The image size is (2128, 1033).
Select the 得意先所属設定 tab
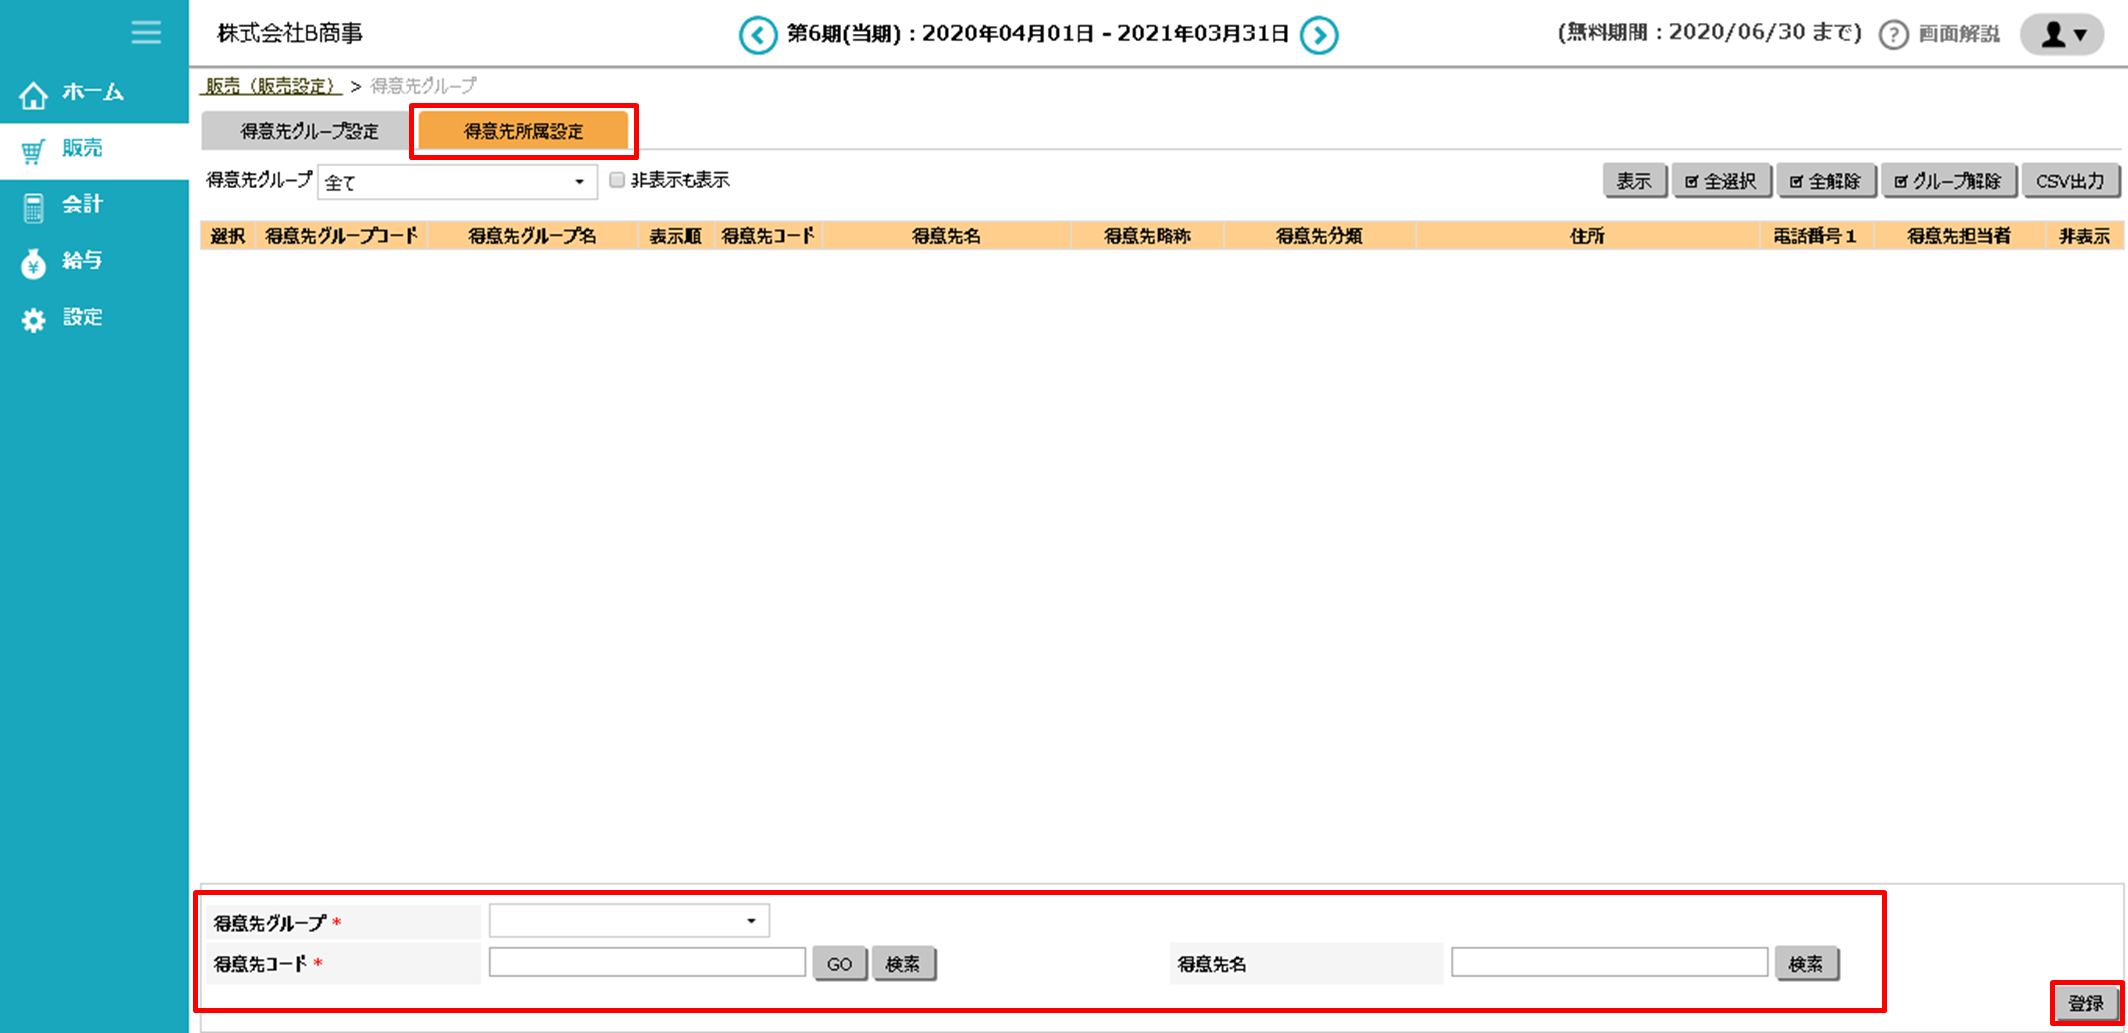pos(524,130)
